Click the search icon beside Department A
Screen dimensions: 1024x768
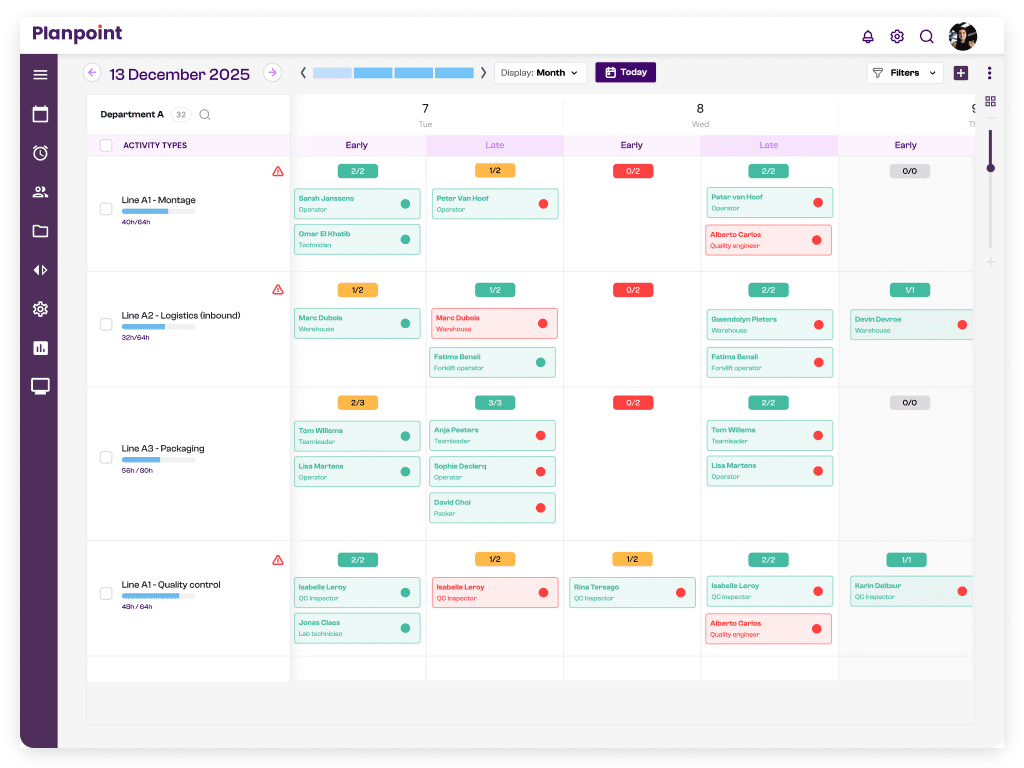205,115
